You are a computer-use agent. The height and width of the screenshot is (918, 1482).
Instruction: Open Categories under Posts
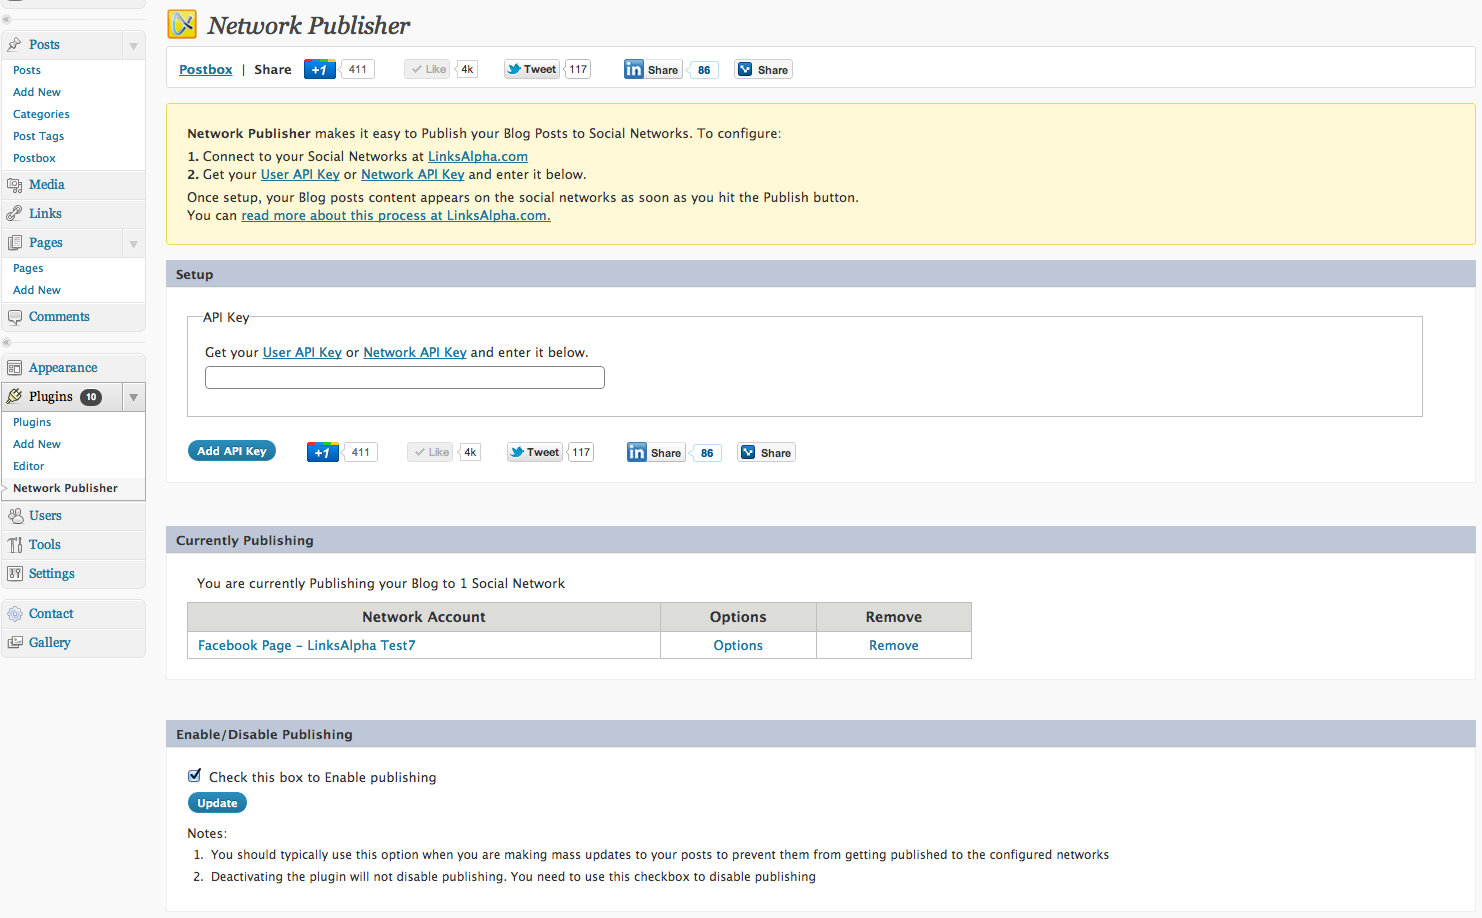pos(41,114)
